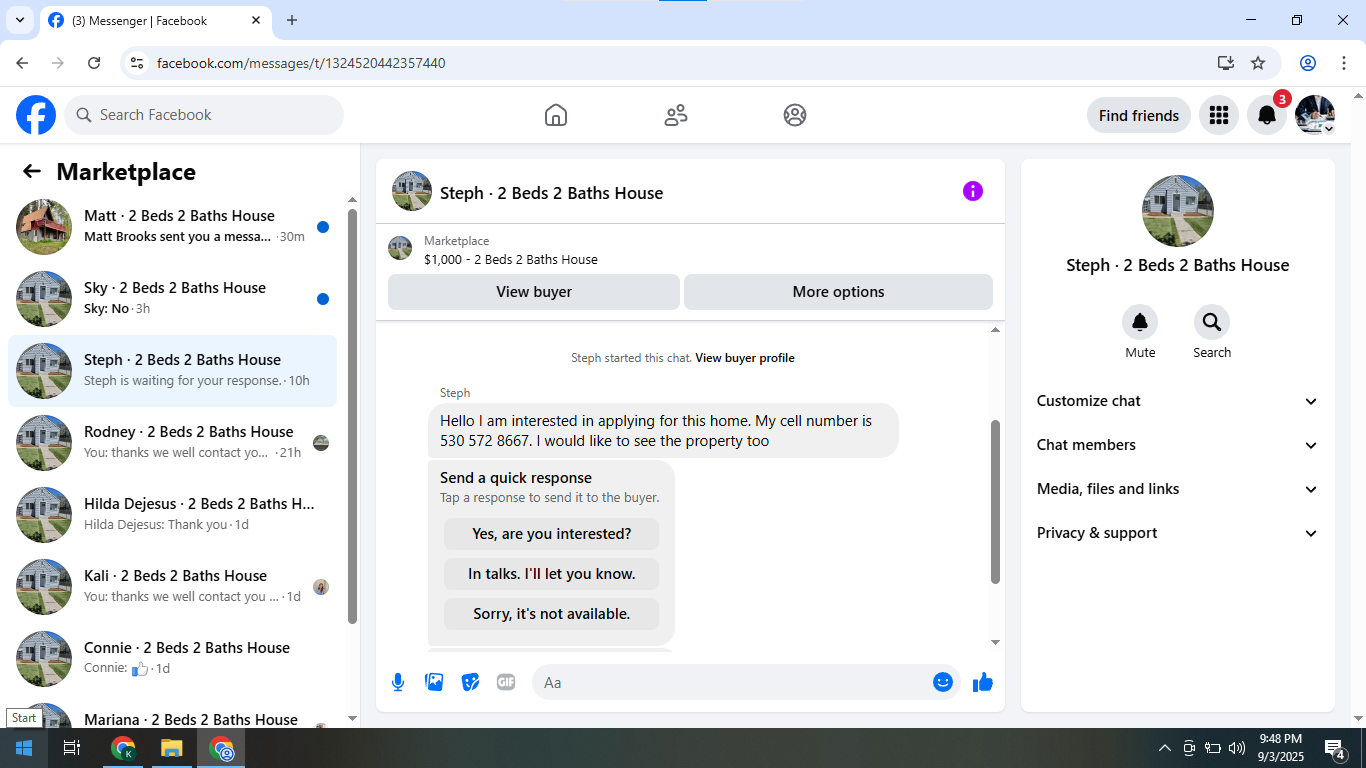Screen dimensions: 1366x768
Task: Click the Find friends button
Action: coord(1139,115)
